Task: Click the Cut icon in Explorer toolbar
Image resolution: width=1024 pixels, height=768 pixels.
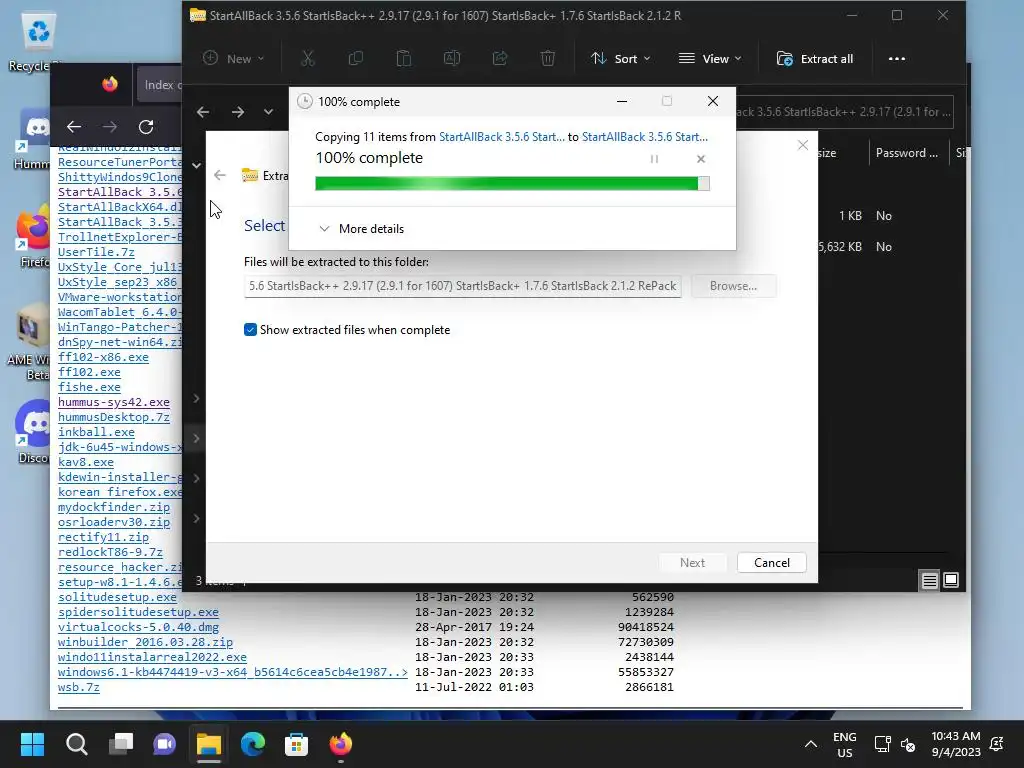Action: click(x=308, y=59)
